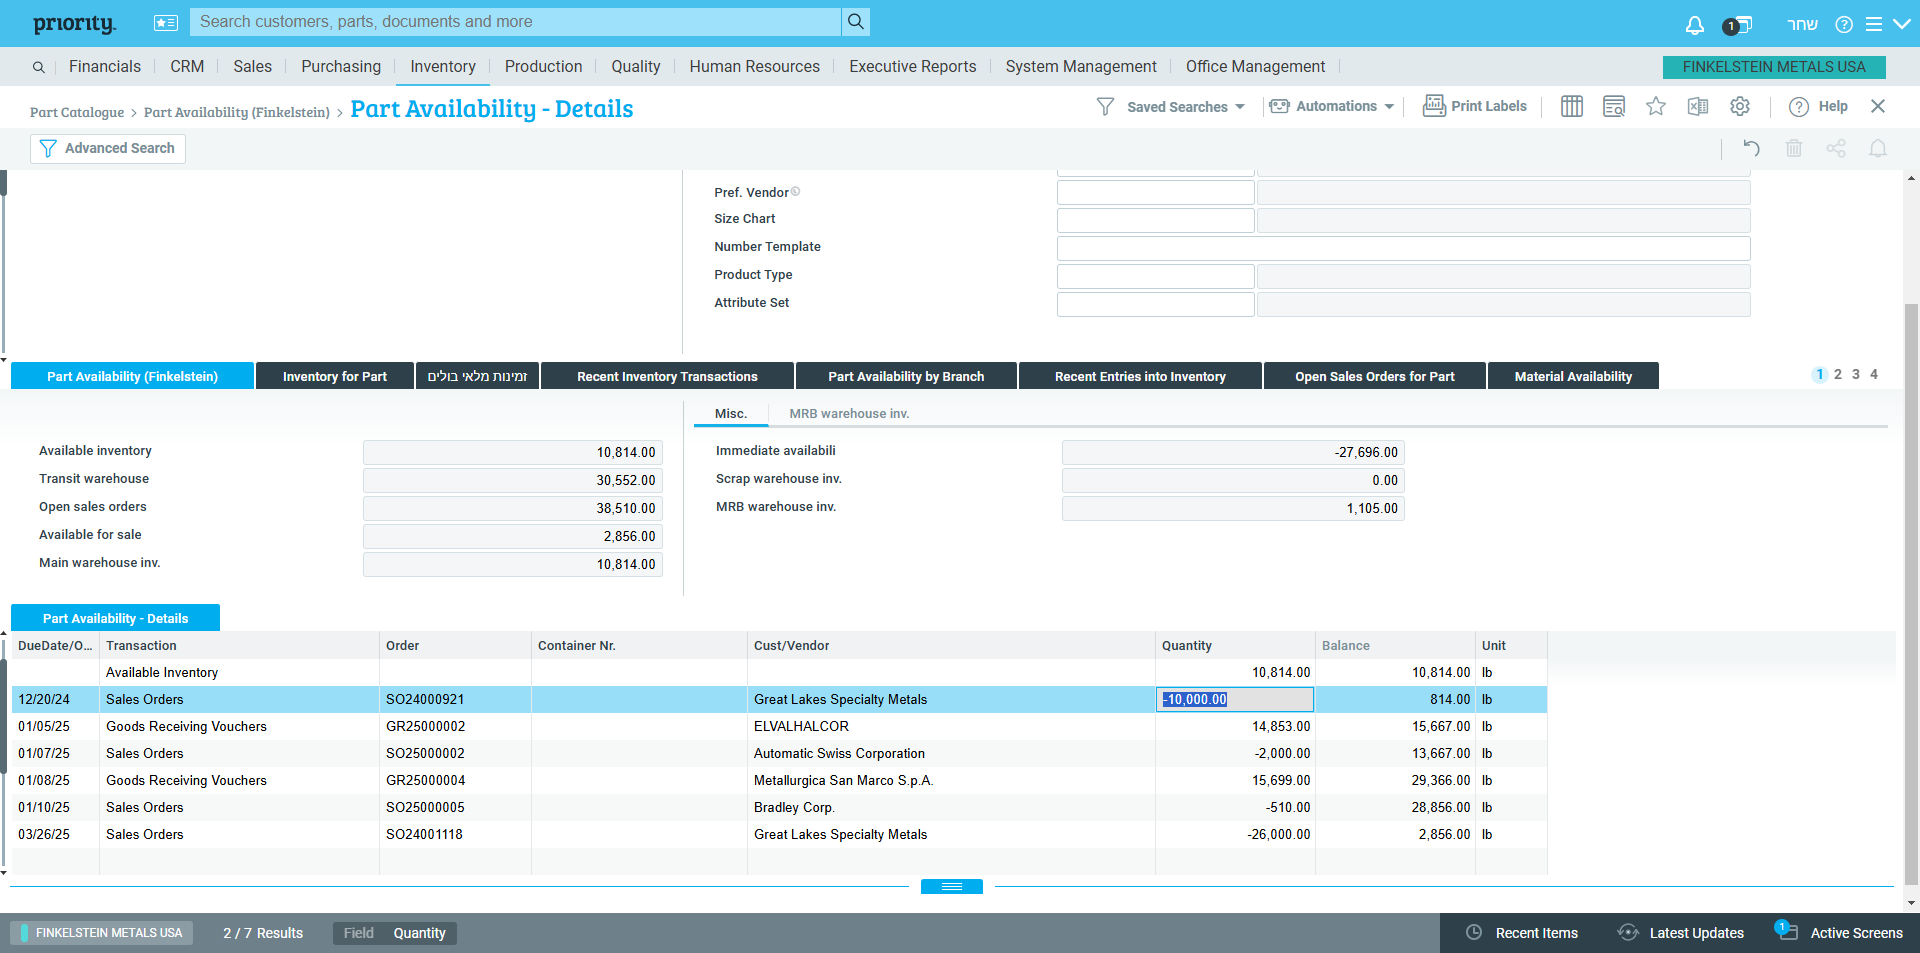This screenshot has width=1920, height=953.
Task: Open the Production menu
Action: (543, 66)
